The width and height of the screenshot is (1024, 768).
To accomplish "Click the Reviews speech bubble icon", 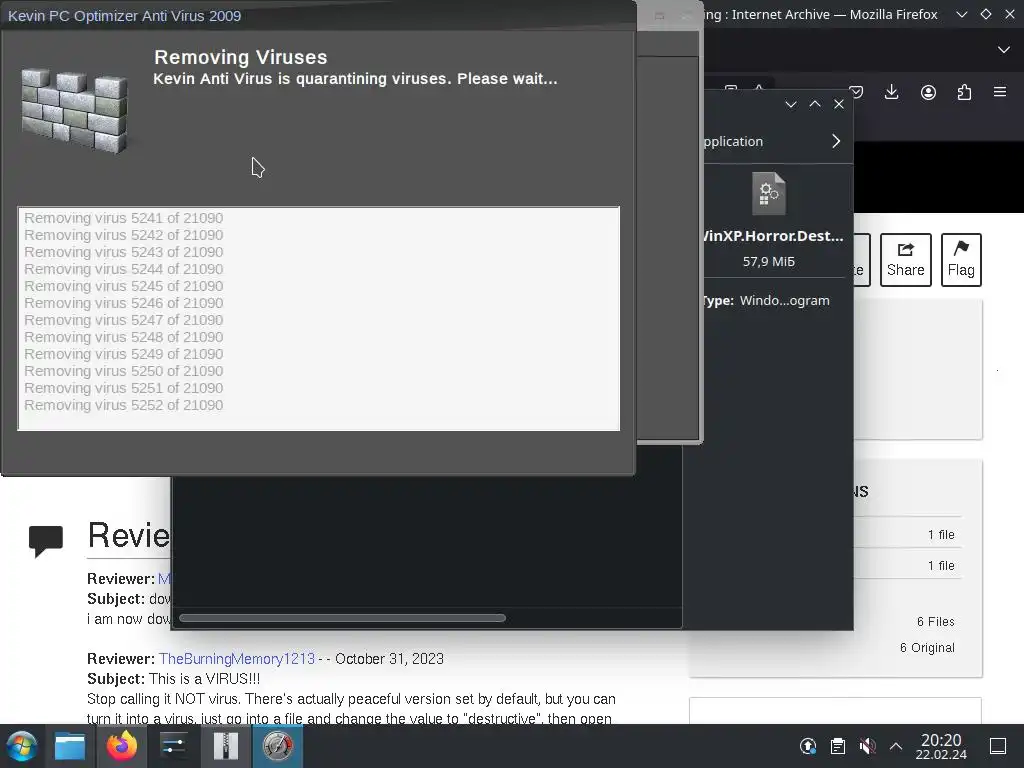I will pos(46,541).
